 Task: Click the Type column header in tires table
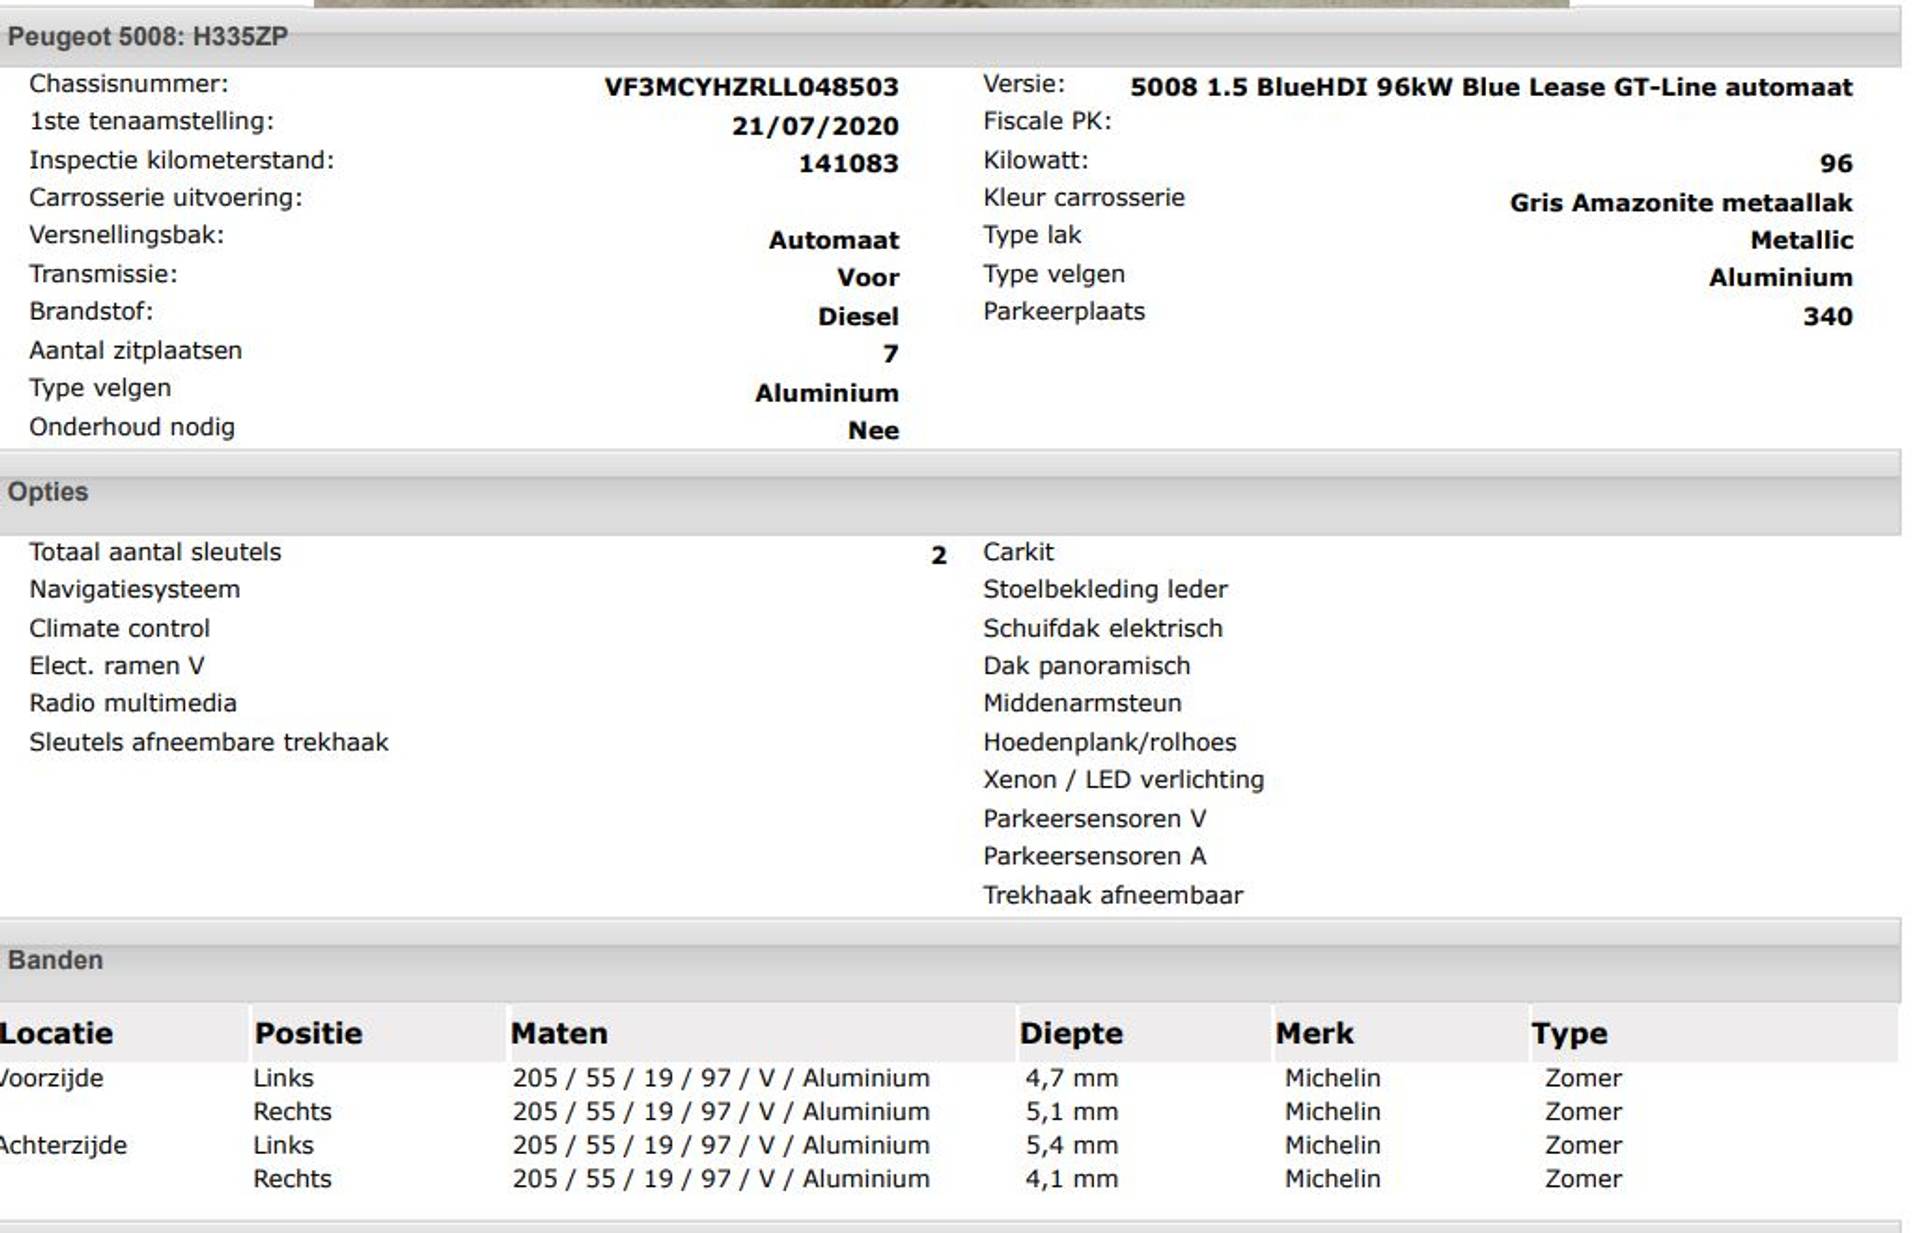click(1569, 1033)
